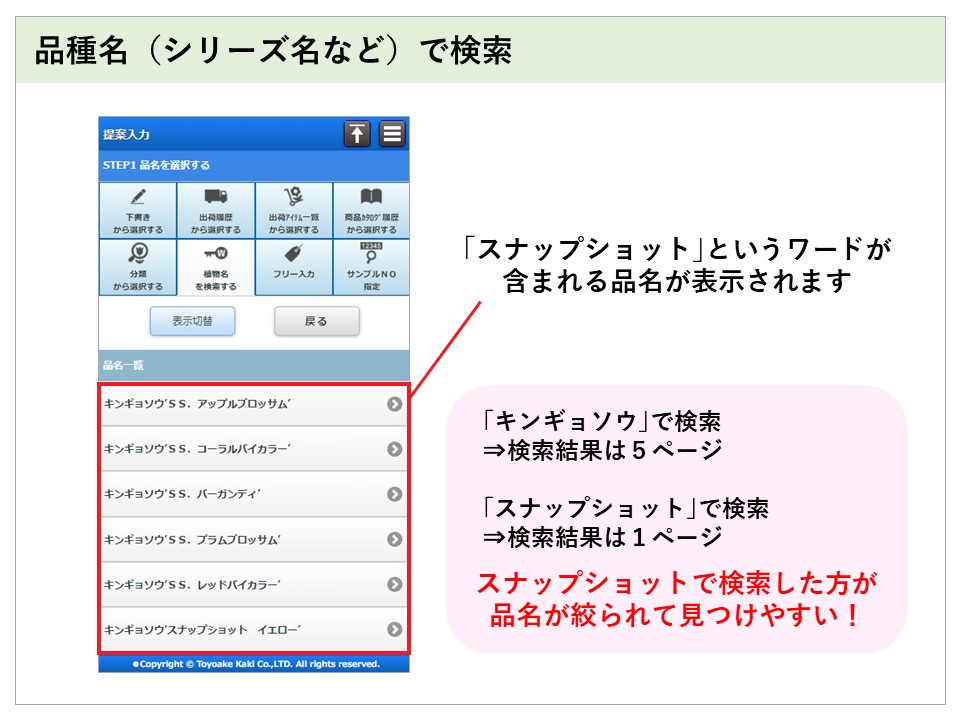Select the サンプルNO指定 tile
Image resolution: width=960 pixels, height=720 pixels.
click(371, 268)
